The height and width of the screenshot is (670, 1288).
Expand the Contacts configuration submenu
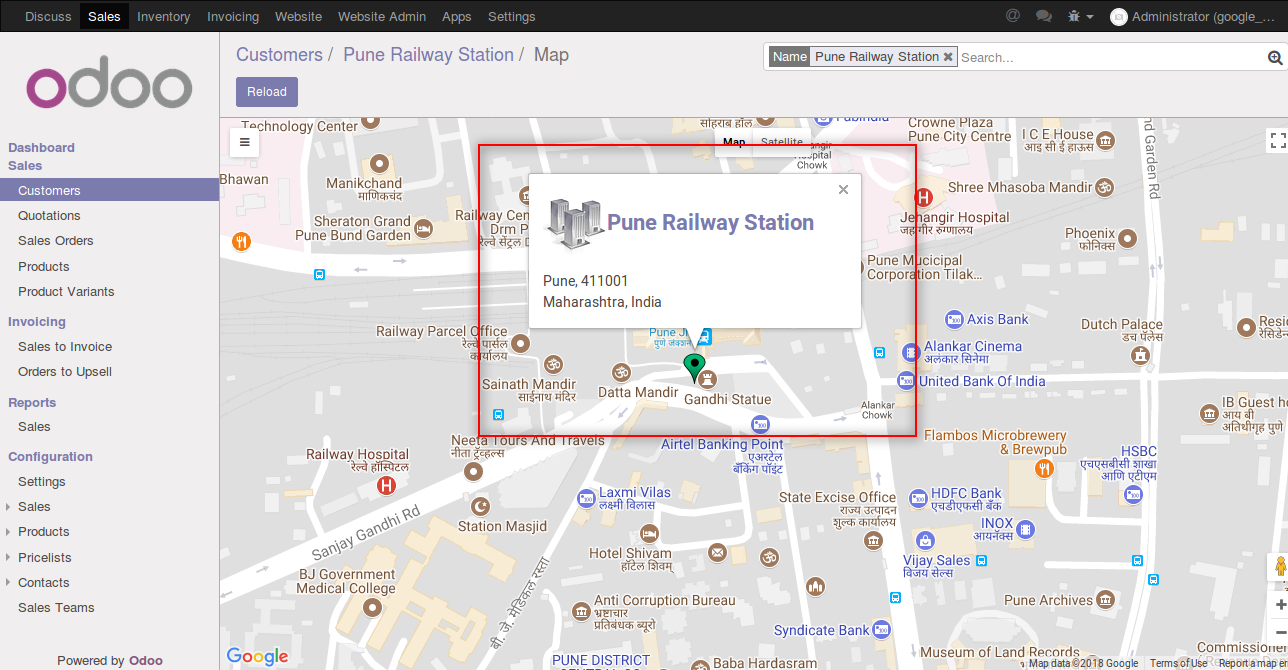pos(9,582)
